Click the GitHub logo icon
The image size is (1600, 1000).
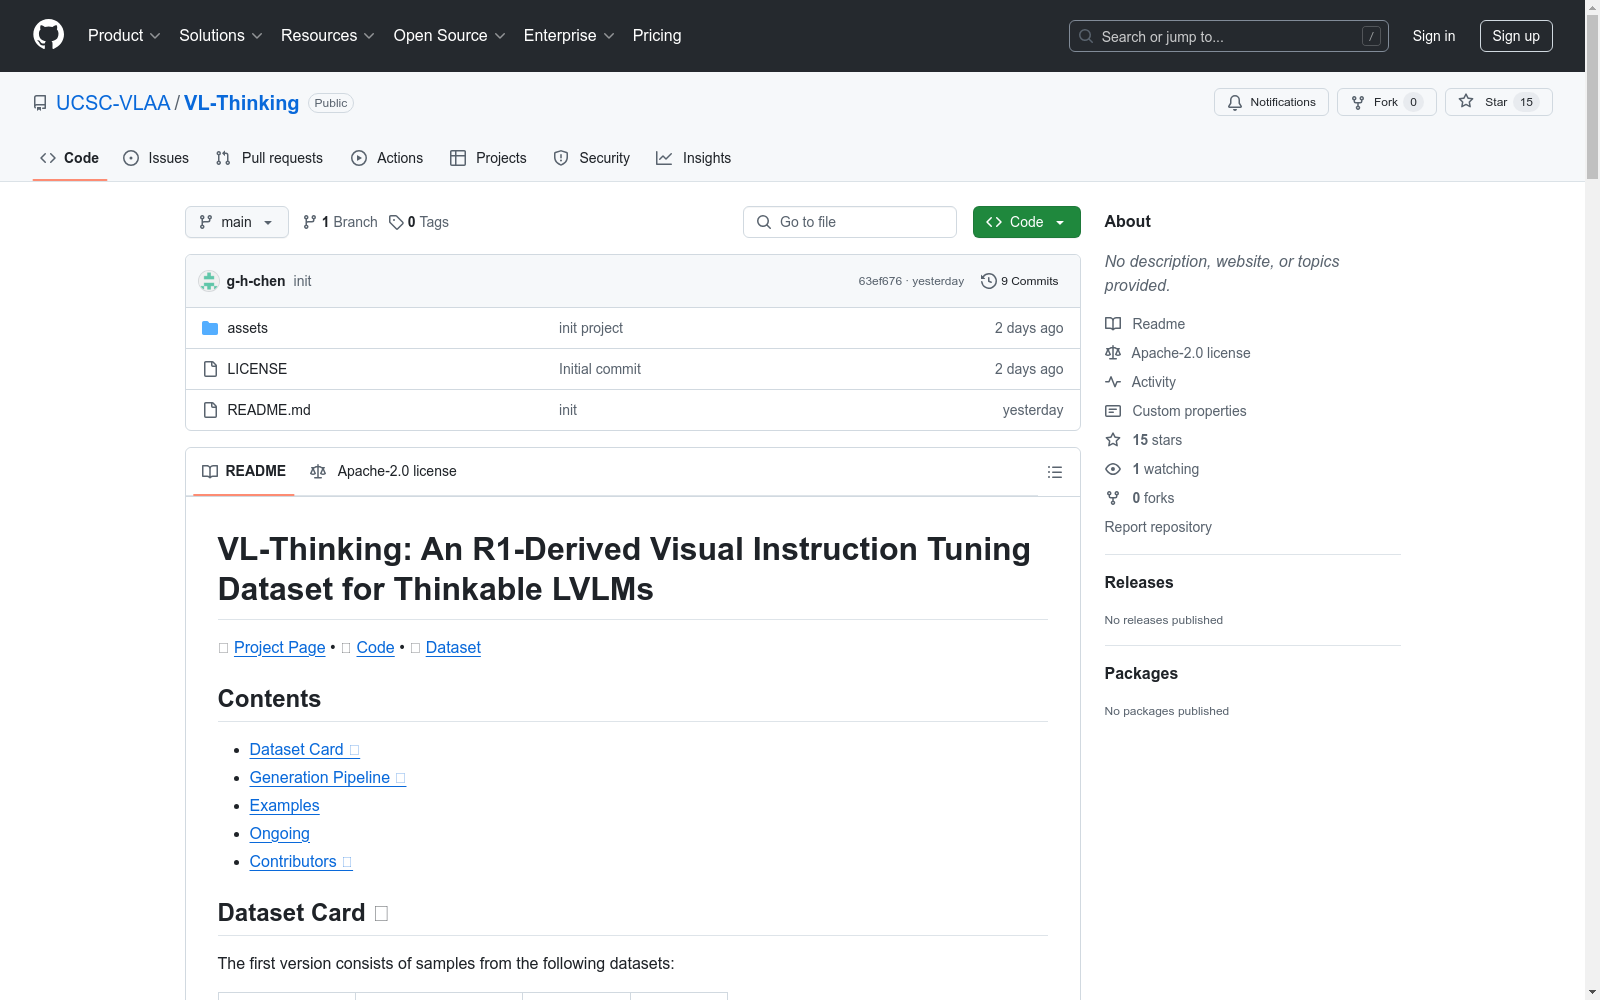48,35
